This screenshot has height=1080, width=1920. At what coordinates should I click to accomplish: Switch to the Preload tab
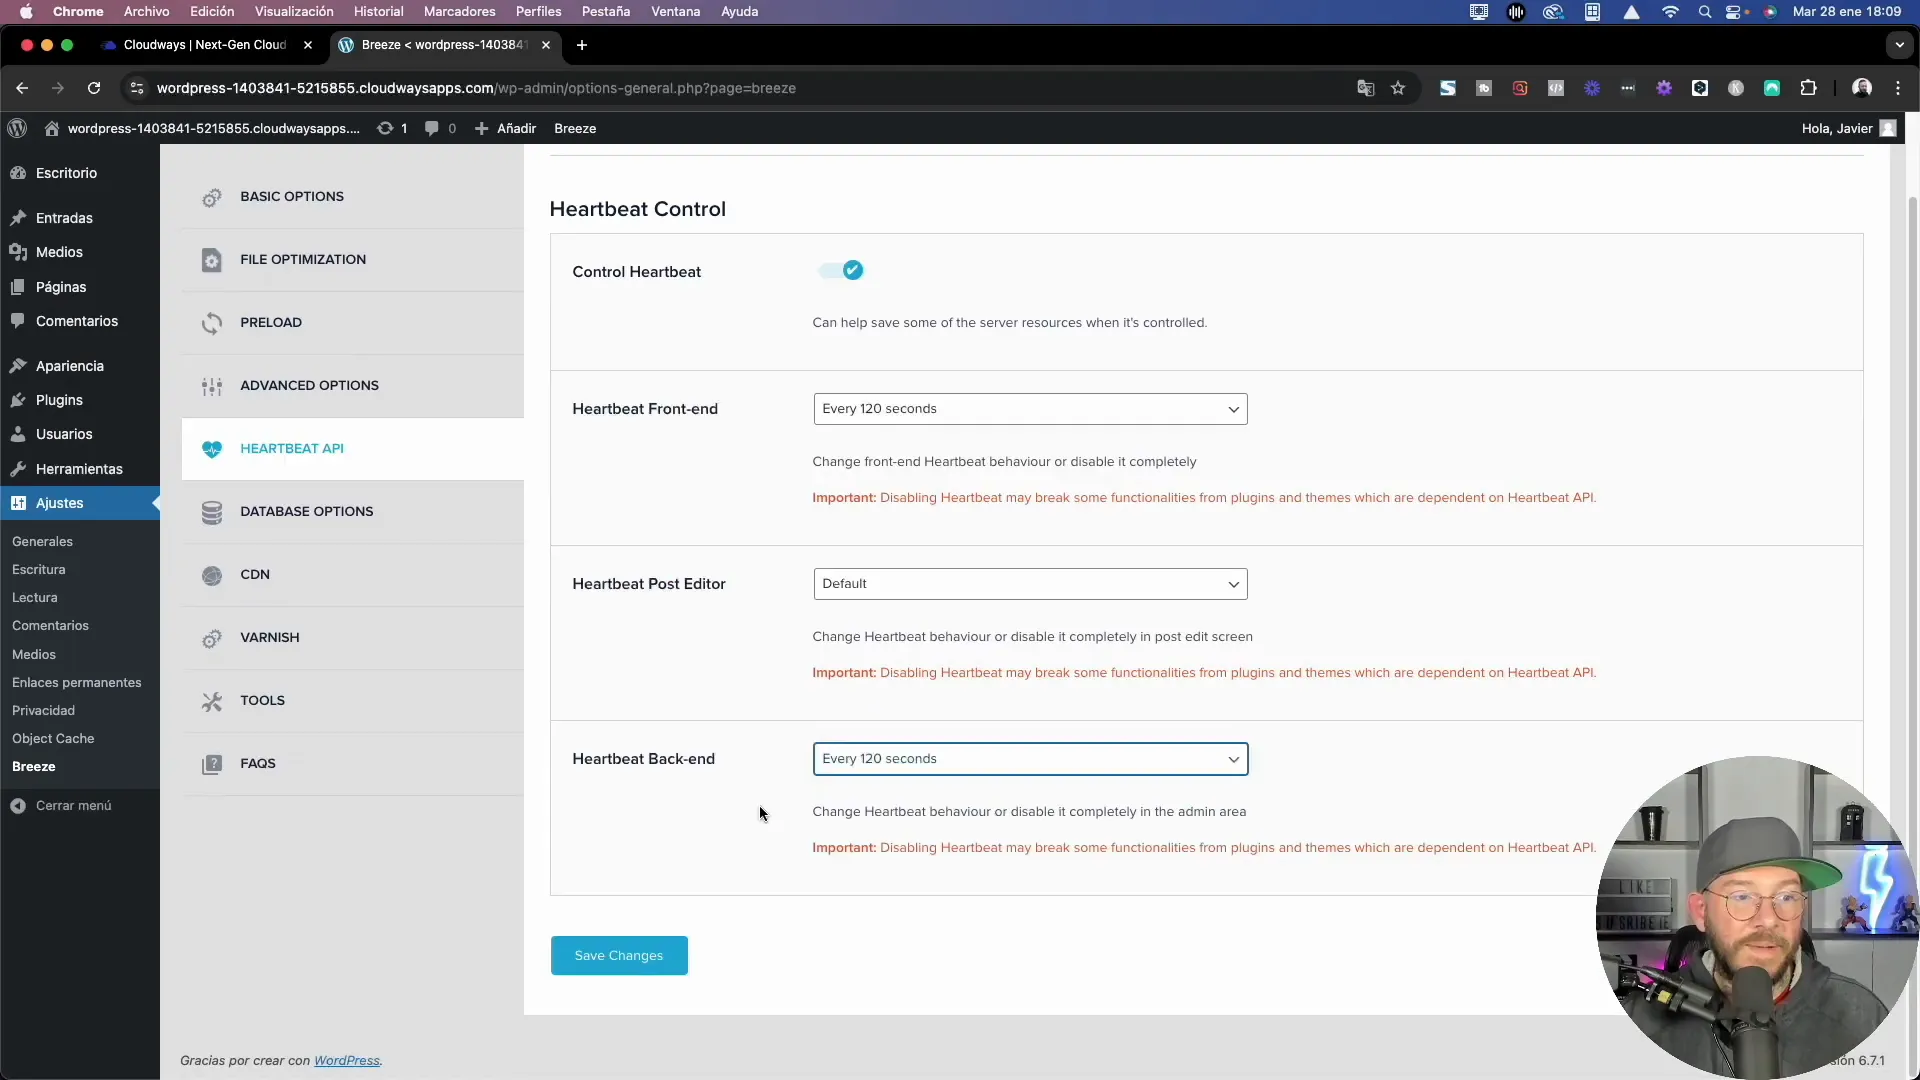tap(352, 323)
